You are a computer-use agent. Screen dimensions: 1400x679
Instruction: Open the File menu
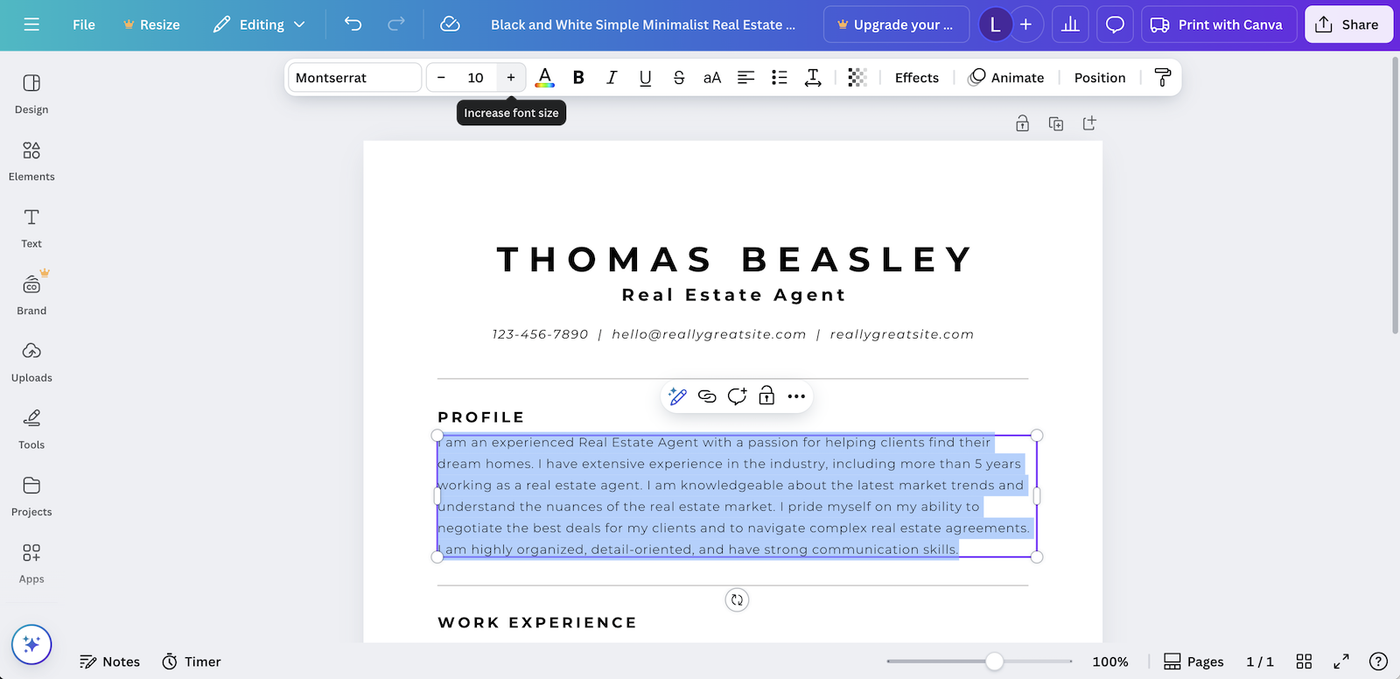coord(83,24)
